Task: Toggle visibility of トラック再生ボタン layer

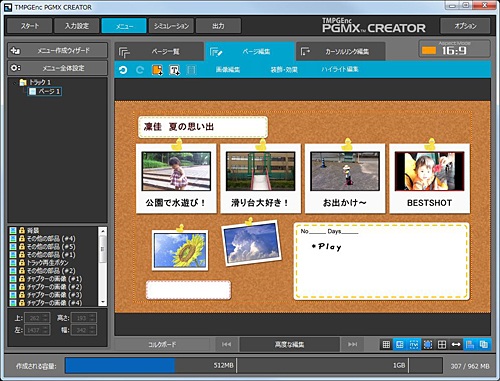Action: pos(13,263)
